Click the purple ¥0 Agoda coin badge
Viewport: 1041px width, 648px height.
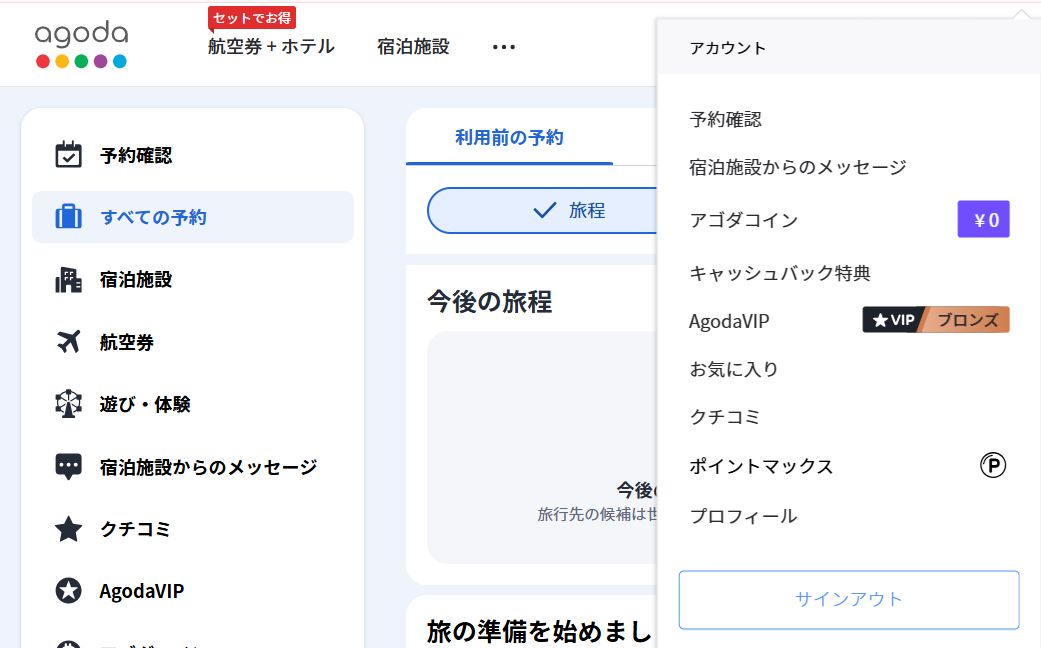[983, 219]
